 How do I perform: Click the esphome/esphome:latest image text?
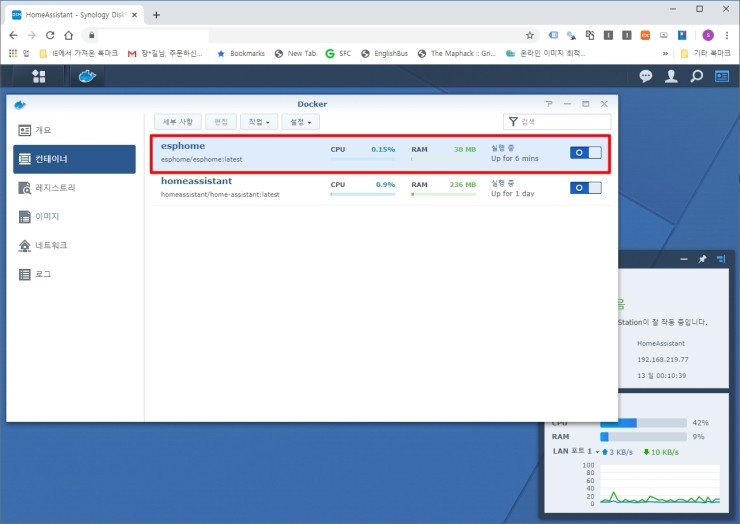click(202, 160)
